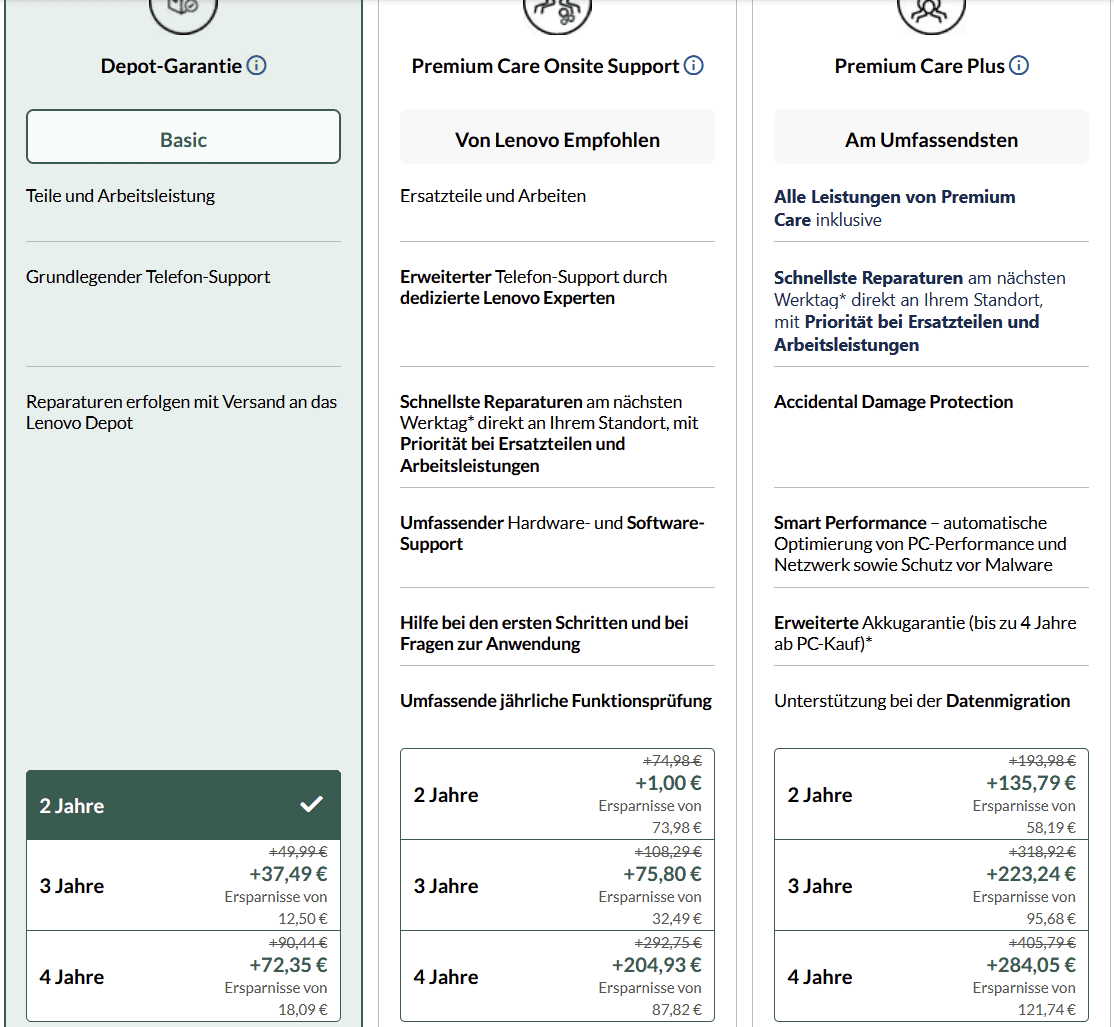This screenshot has height=1027, width=1114.
Task: Click the struck-through price +74,98 €
Action: click(x=672, y=761)
